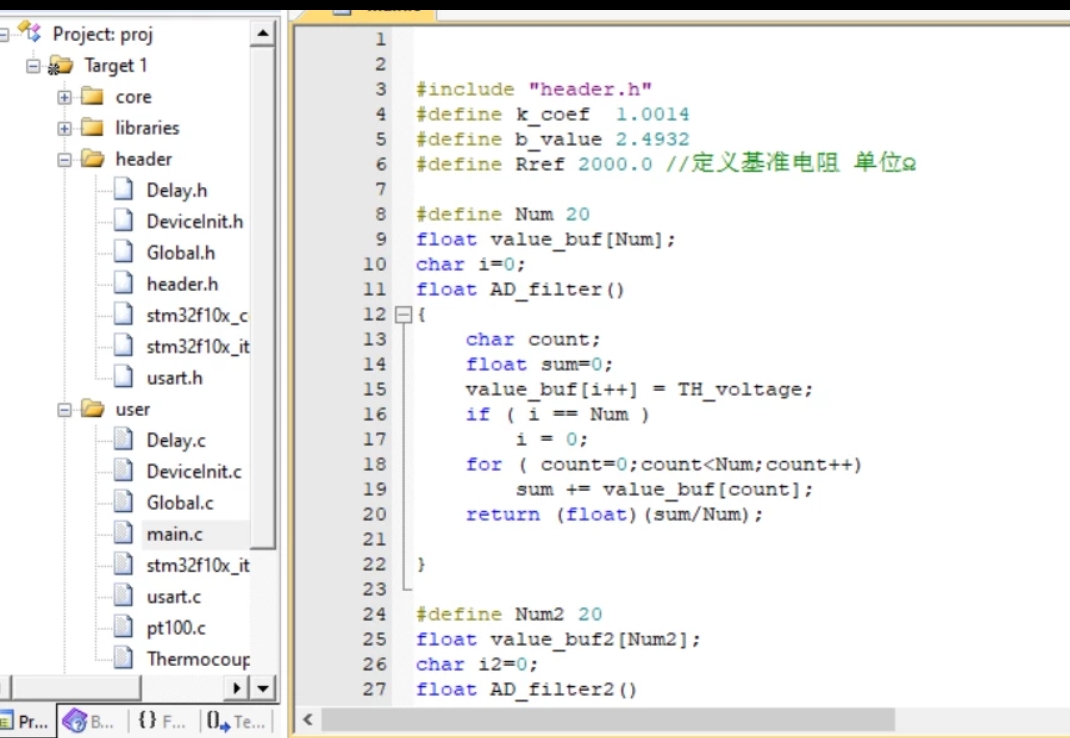
Task: Click the DeviceInit.h file icon
Action: click(124, 221)
